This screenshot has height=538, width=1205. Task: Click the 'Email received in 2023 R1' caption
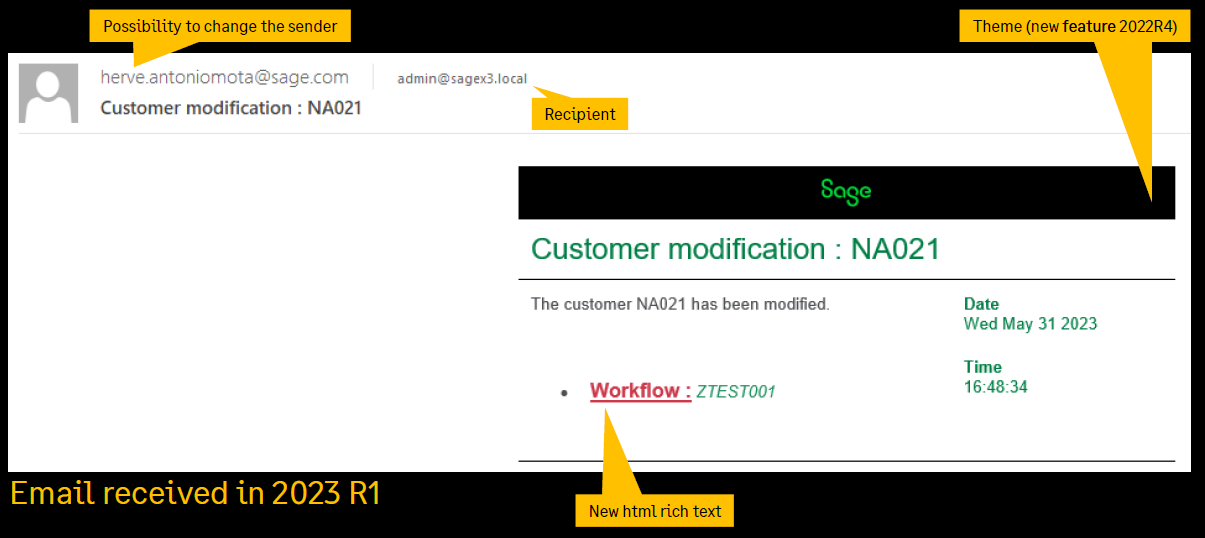(195, 494)
